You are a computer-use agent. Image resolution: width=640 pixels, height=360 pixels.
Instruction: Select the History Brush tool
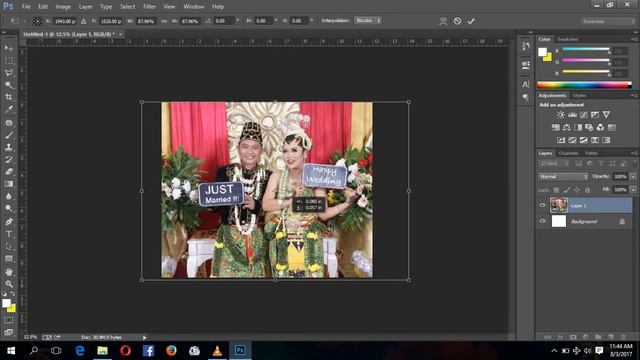[x=9, y=159]
